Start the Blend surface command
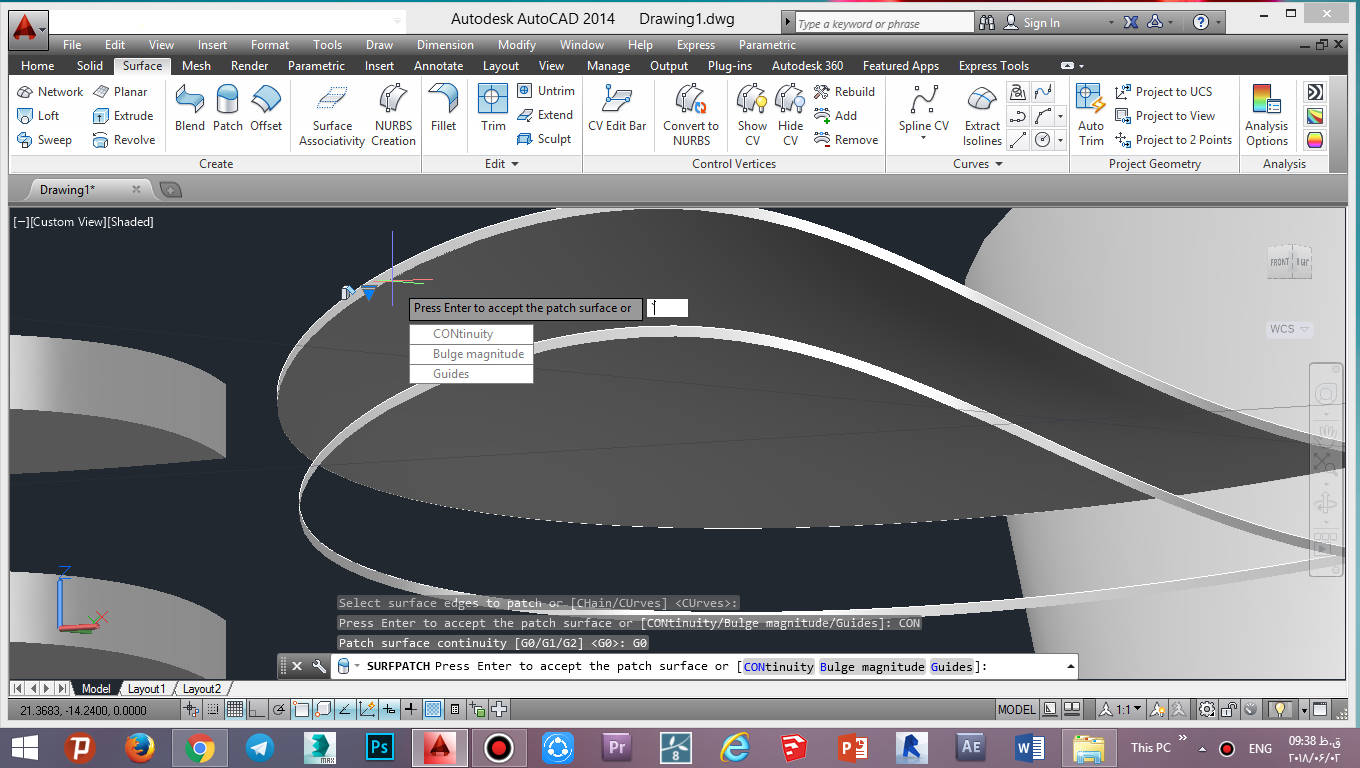The image size is (1360, 768). pos(189,108)
